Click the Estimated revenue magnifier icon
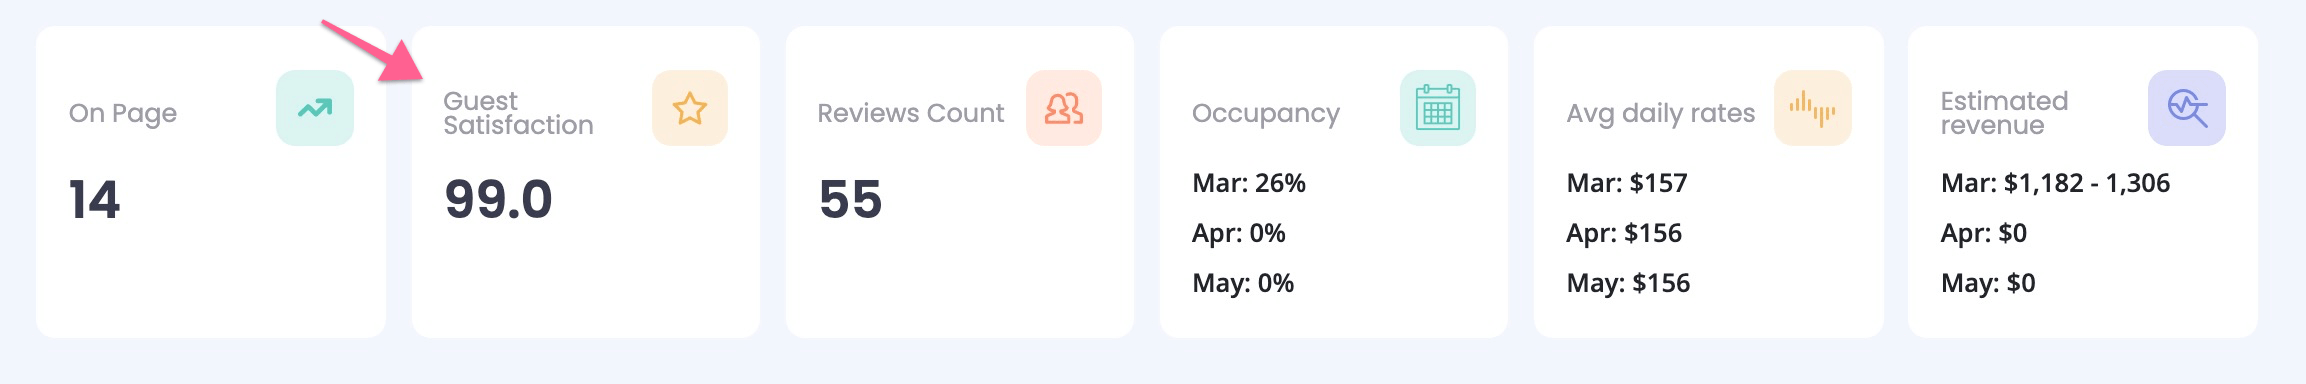This screenshot has width=2306, height=384. tap(2187, 108)
